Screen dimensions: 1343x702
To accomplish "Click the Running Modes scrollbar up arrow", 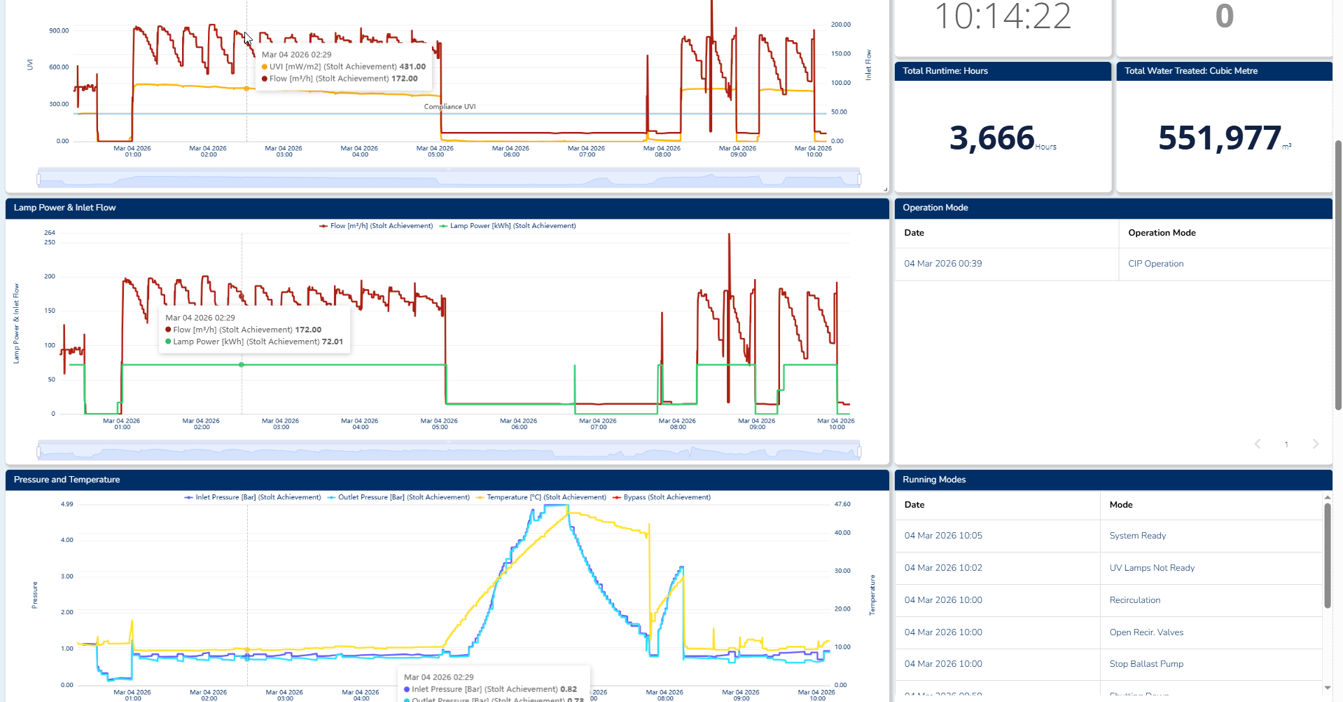I will click(x=1327, y=497).
